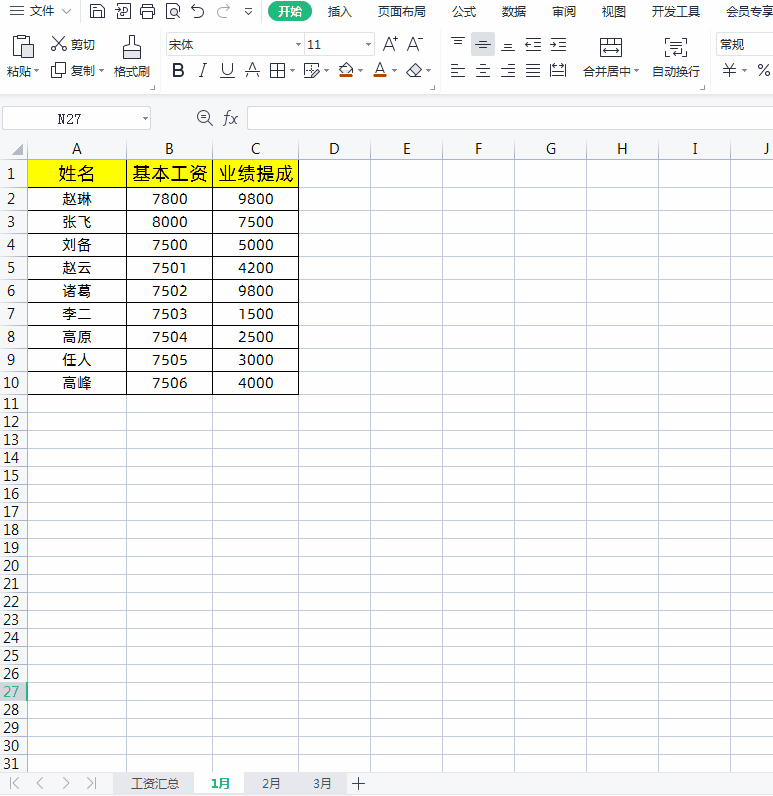Open the 粘贴 paste options dropdown
The image size is (773, 796).
tap(37, 71)
